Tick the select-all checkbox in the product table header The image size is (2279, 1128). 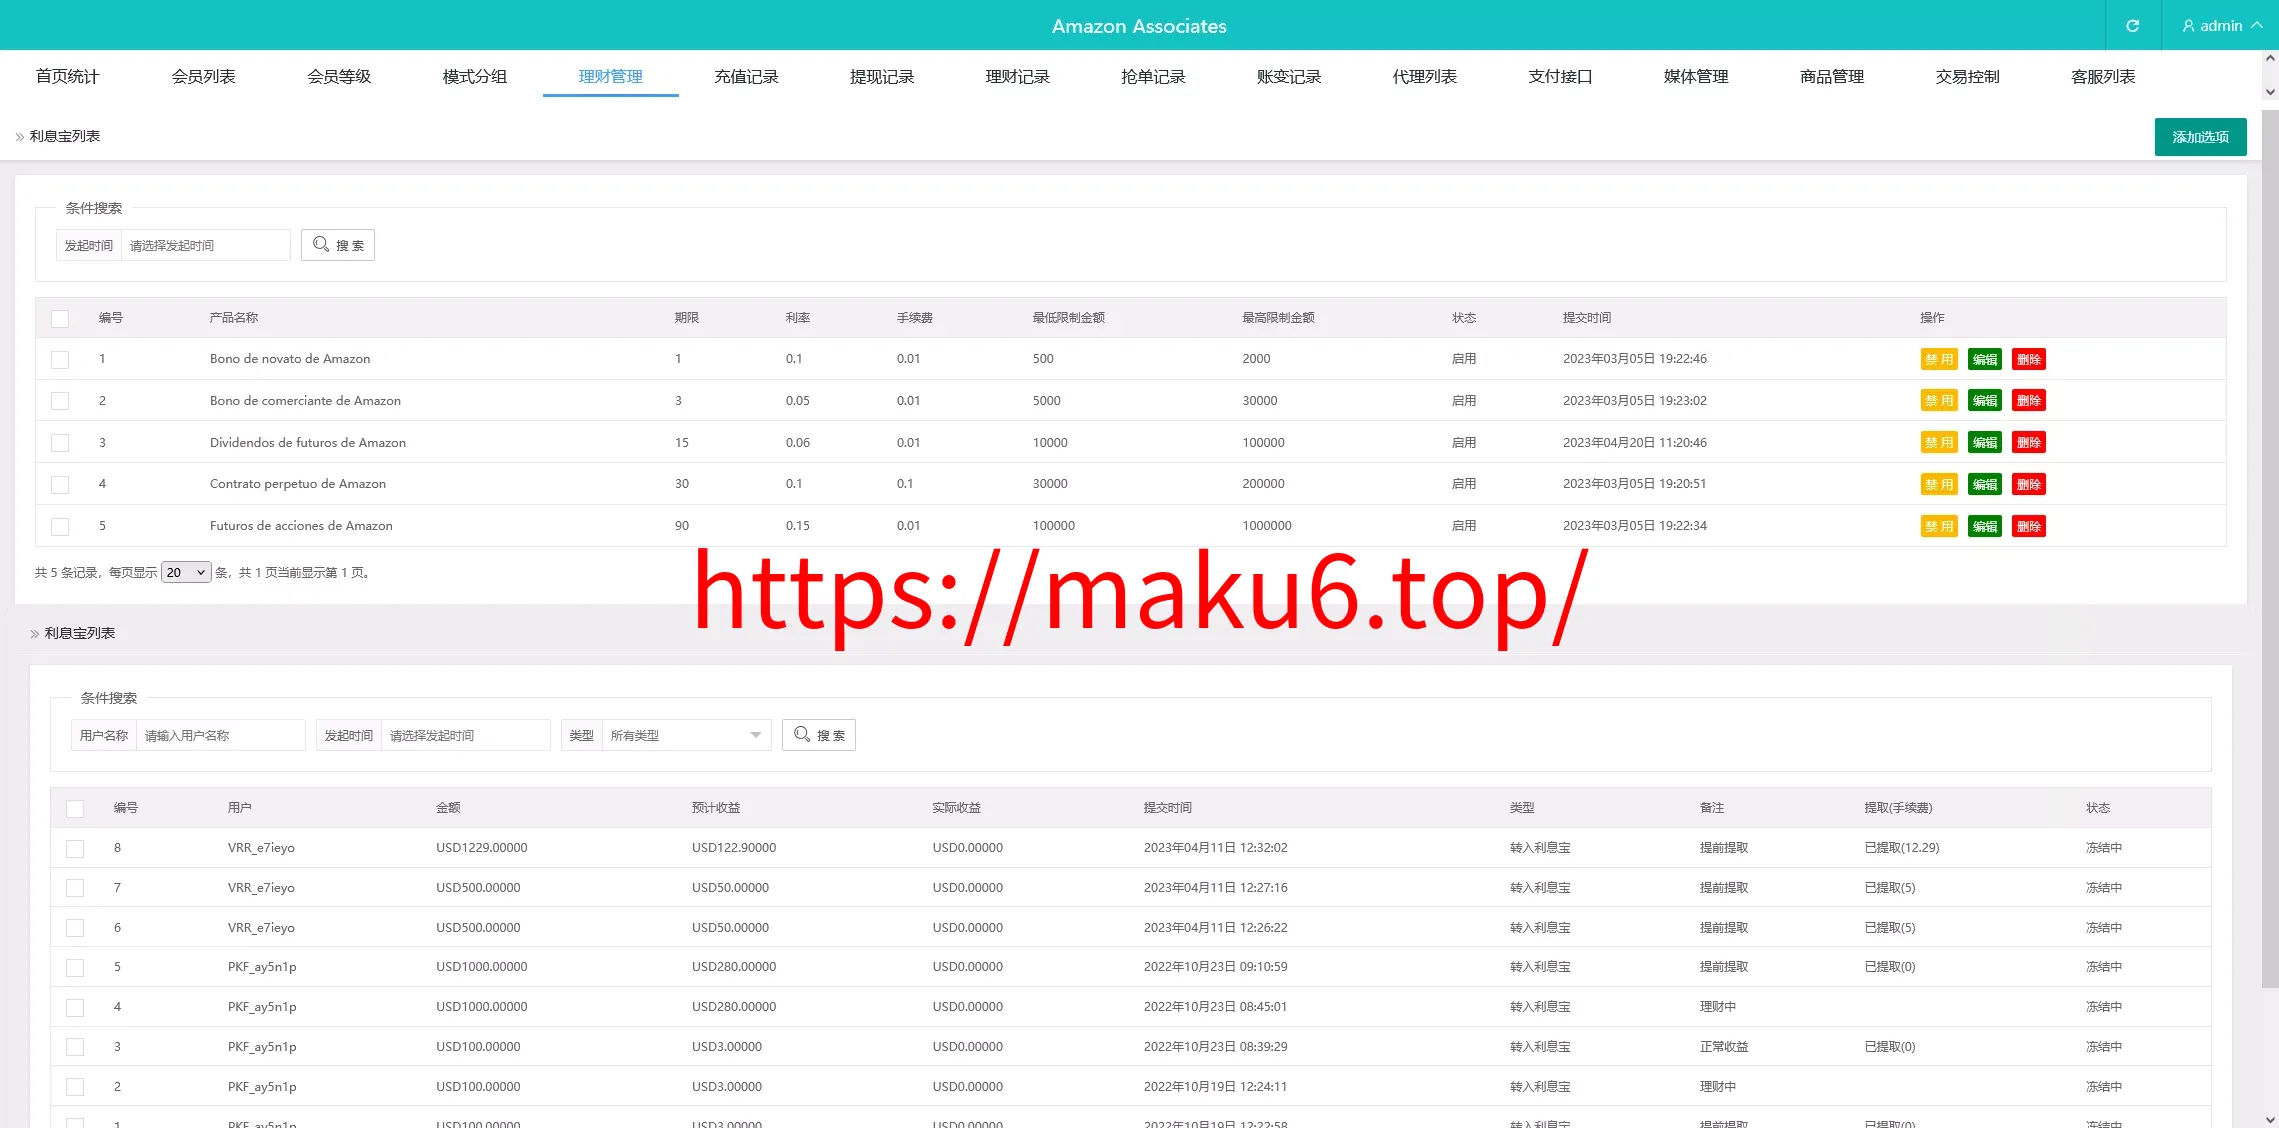pyautogui.click(x=60, y=318)
